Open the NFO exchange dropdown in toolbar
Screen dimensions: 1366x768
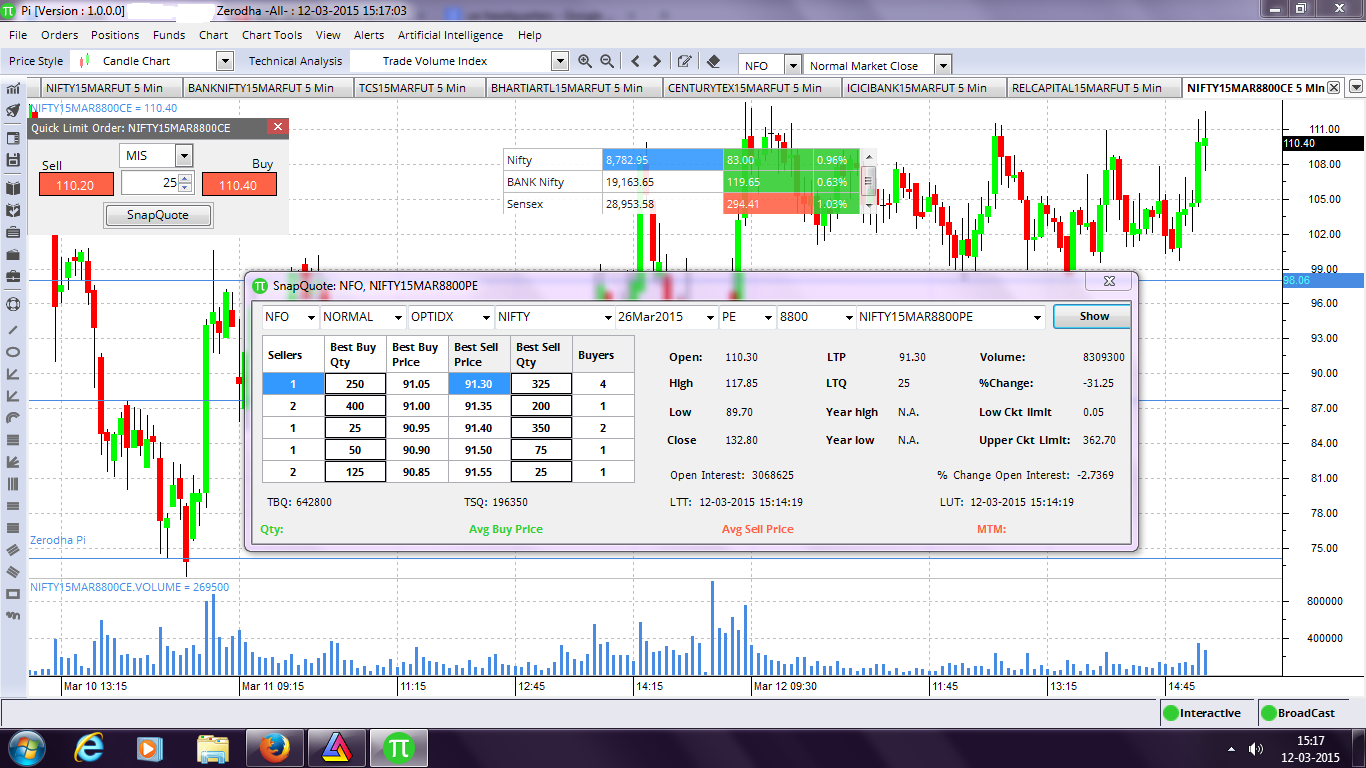pyautogui.click(x=793, y=65)
